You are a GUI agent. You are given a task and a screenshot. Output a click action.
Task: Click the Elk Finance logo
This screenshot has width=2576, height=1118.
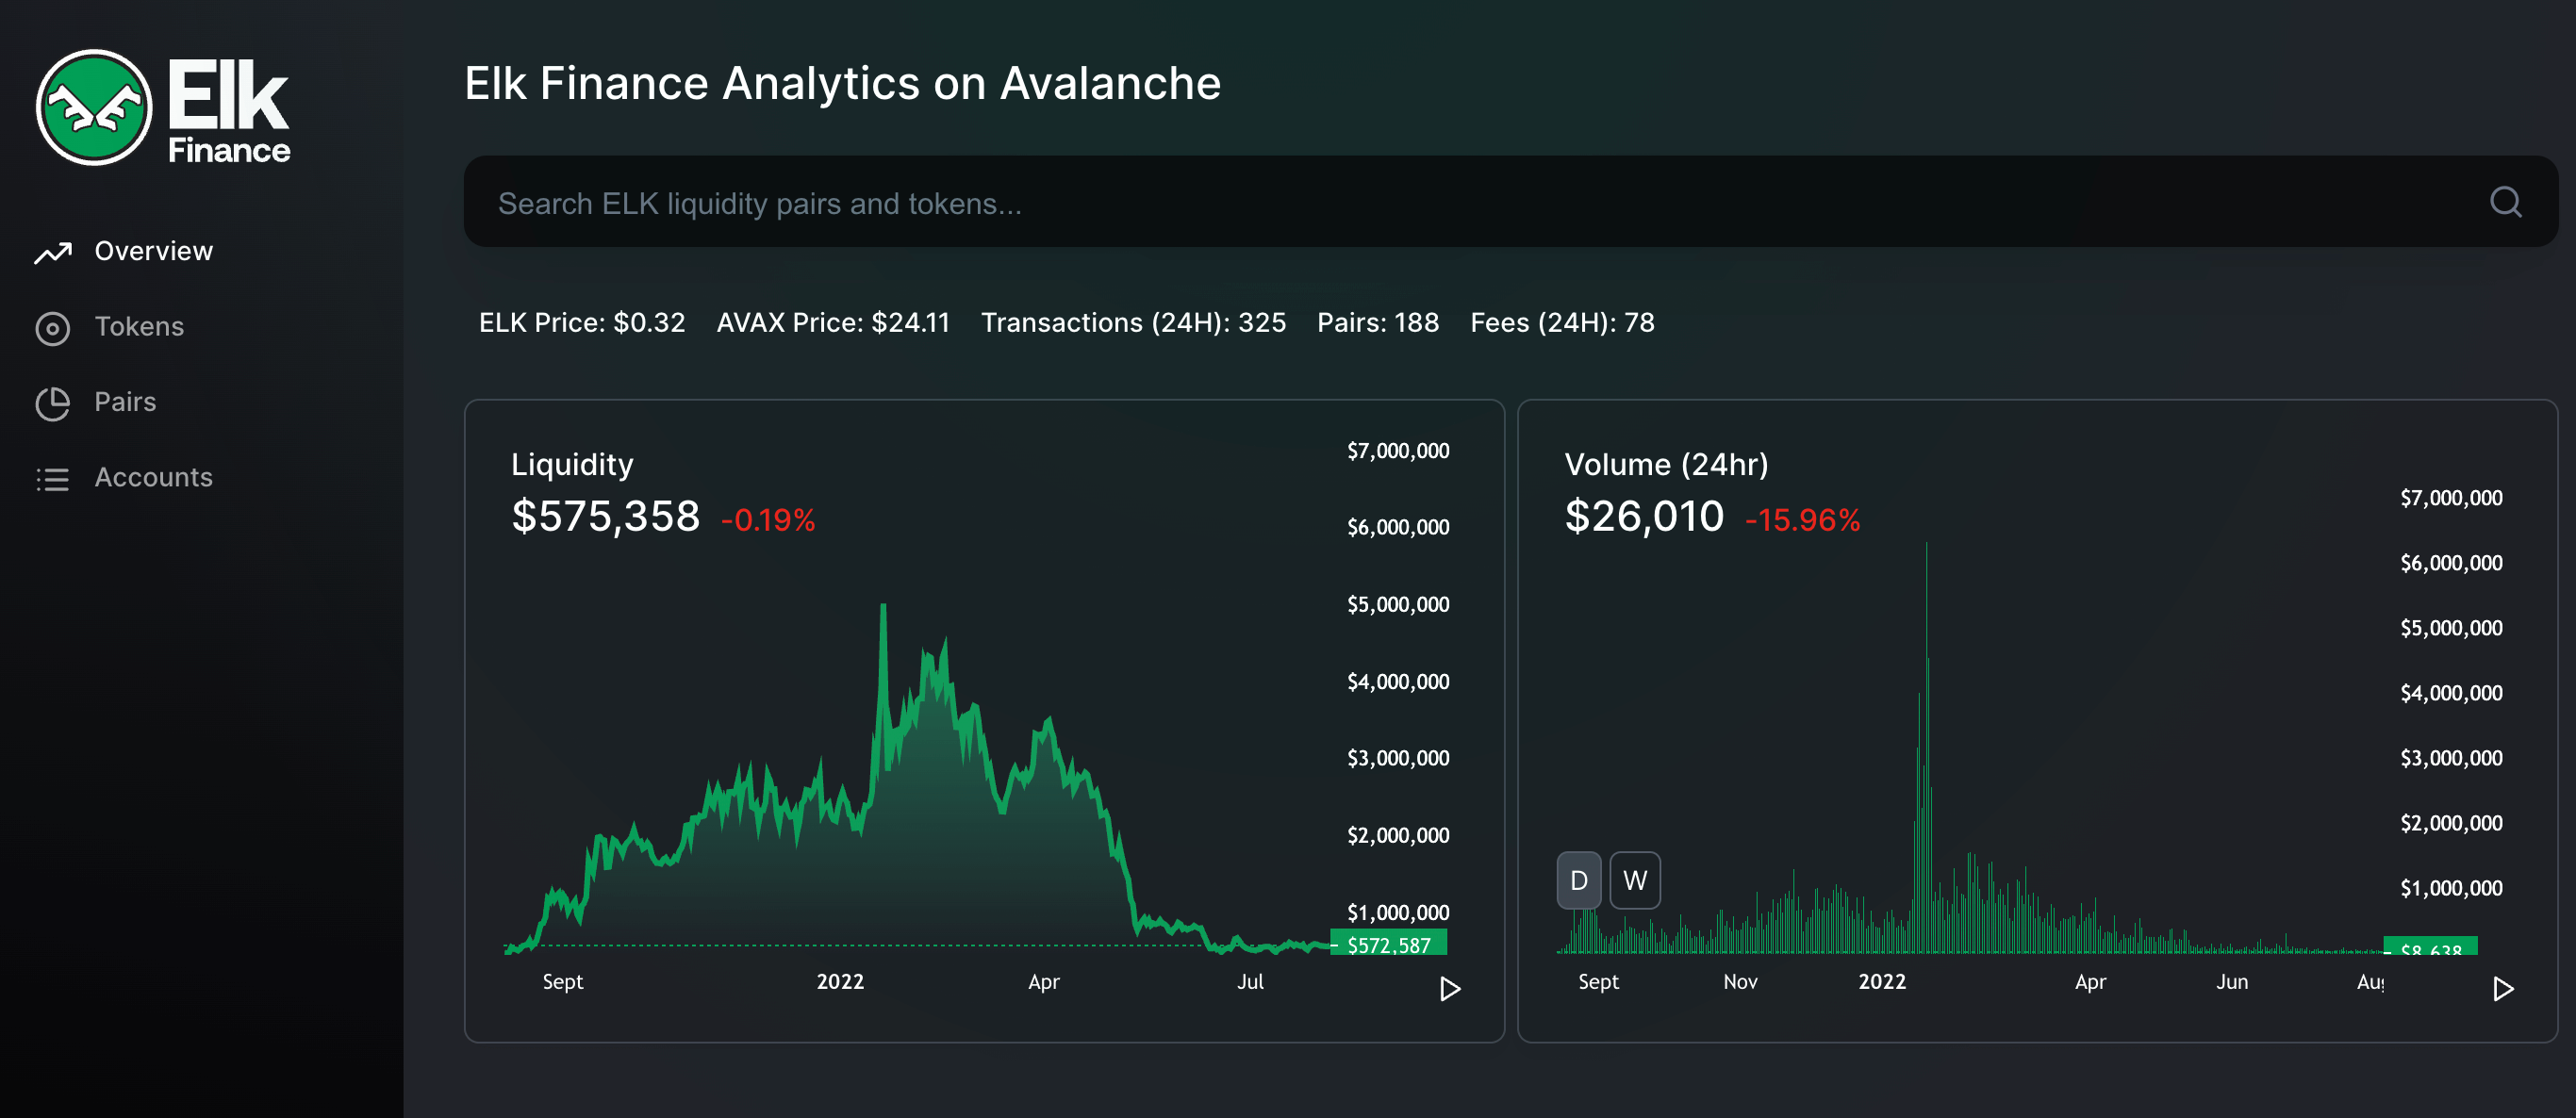pos(163,108)
